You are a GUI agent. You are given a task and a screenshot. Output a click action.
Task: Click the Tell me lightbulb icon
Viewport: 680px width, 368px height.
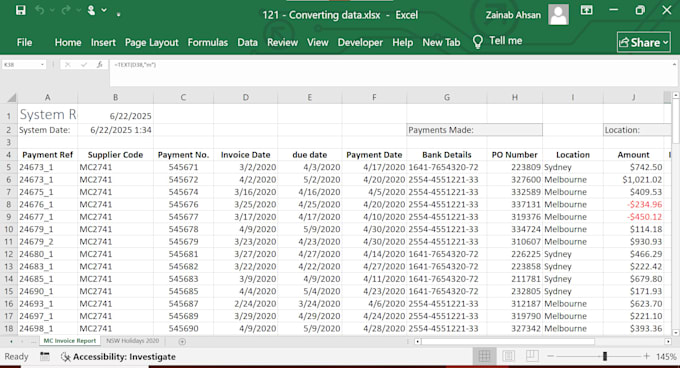point(477,42)
